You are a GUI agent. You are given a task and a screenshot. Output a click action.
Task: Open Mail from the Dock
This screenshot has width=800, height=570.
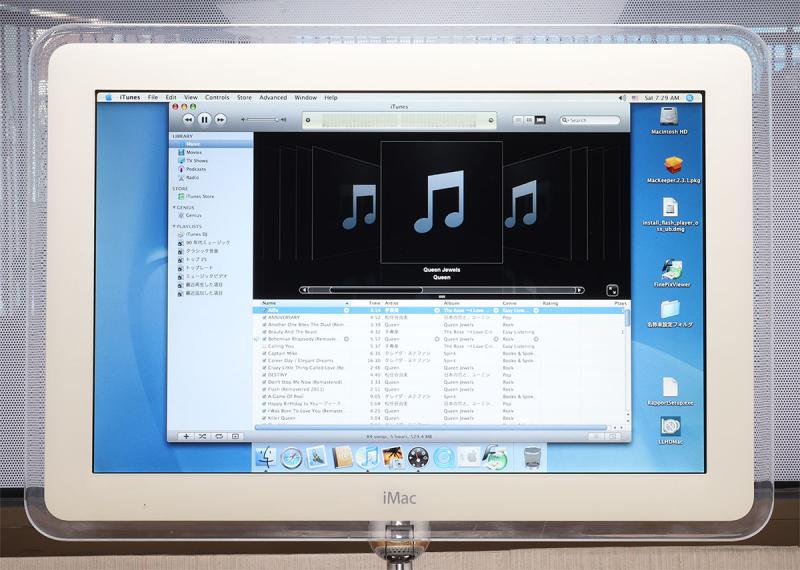317,457
